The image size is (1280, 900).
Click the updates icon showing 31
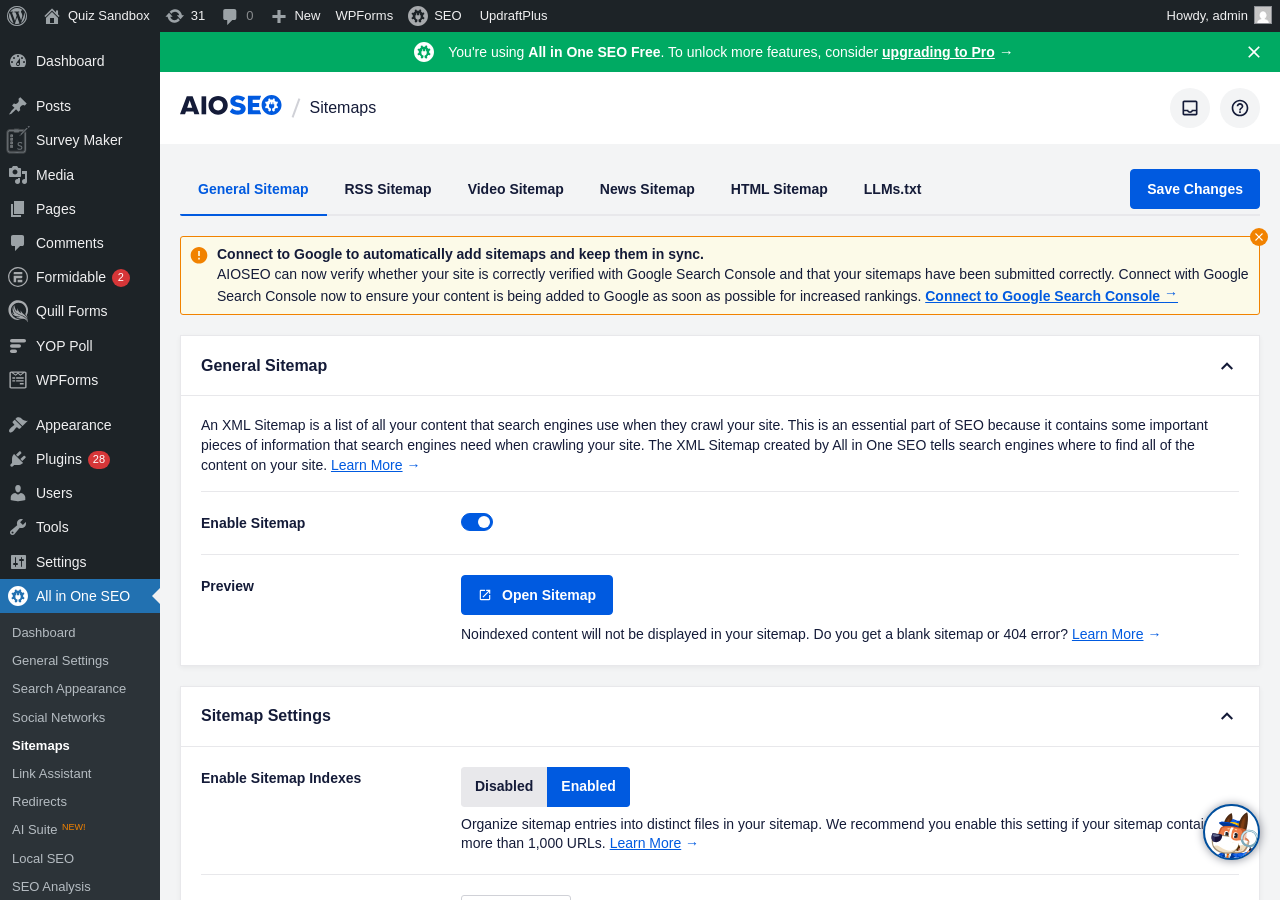(175, 16)
